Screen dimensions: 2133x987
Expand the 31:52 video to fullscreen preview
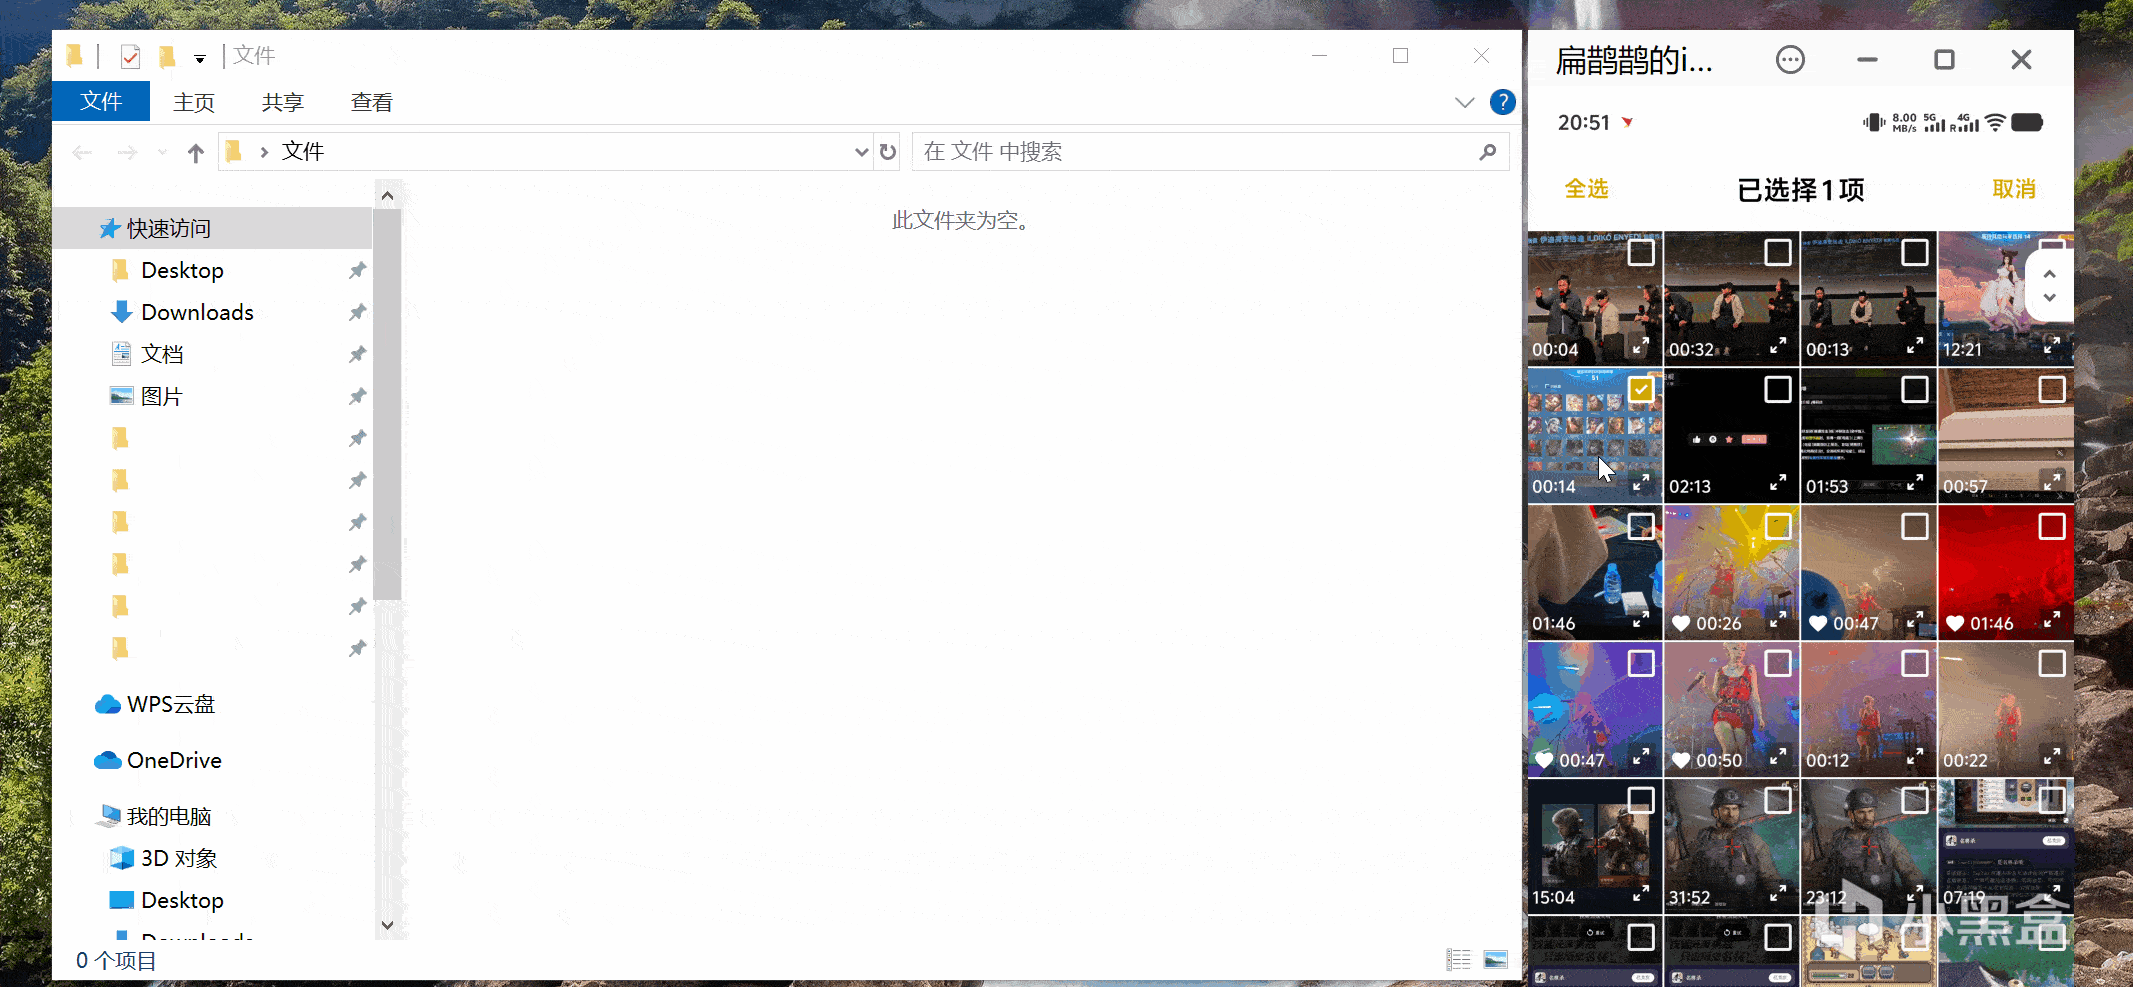[1778, 894]
